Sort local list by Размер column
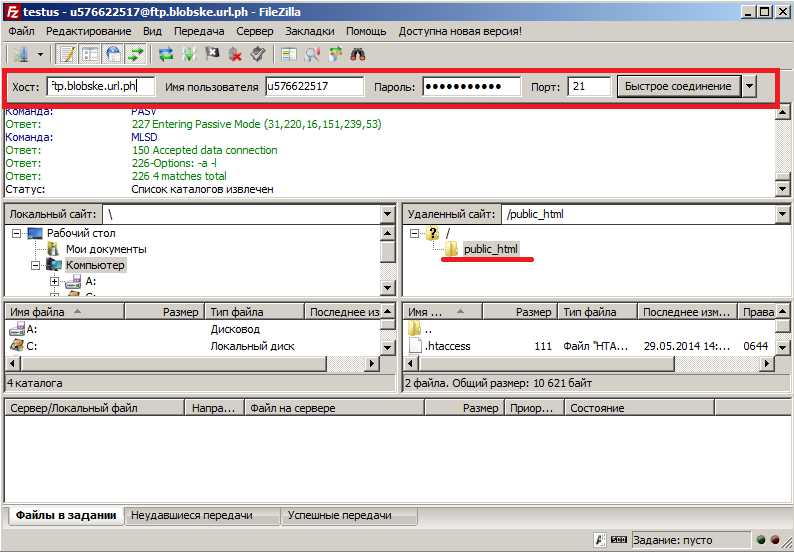794x552 pixels. (165, 312)
